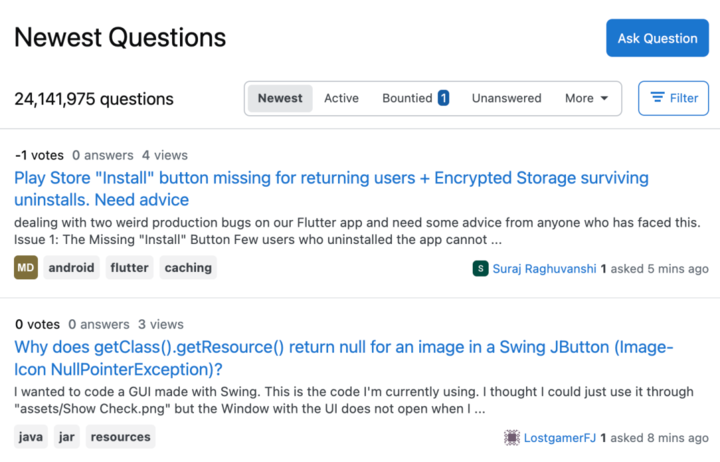The image size is (720, 462).
Task: Click the '-1 votes' text
Action: (x=39, y=155)
